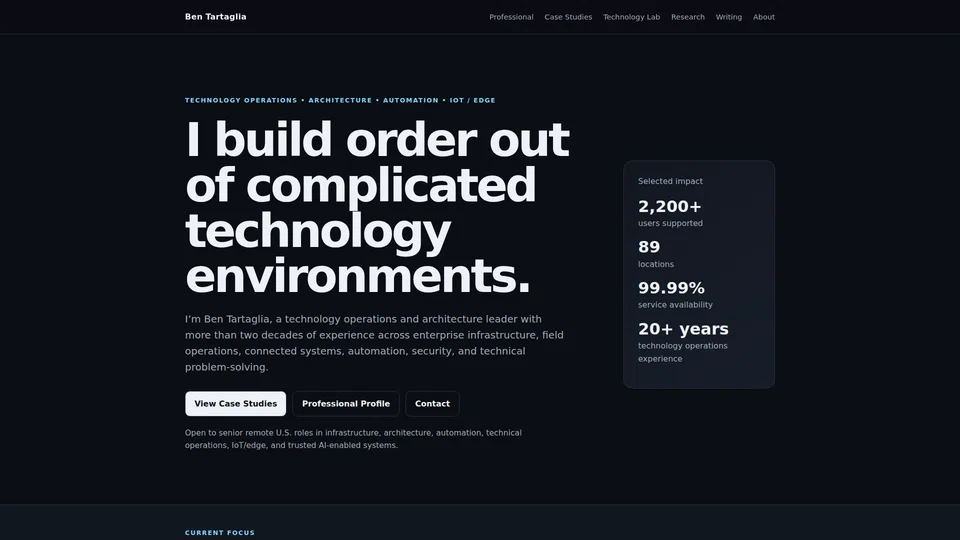Click the 2,200+ users supported stat

pos(670,213)
